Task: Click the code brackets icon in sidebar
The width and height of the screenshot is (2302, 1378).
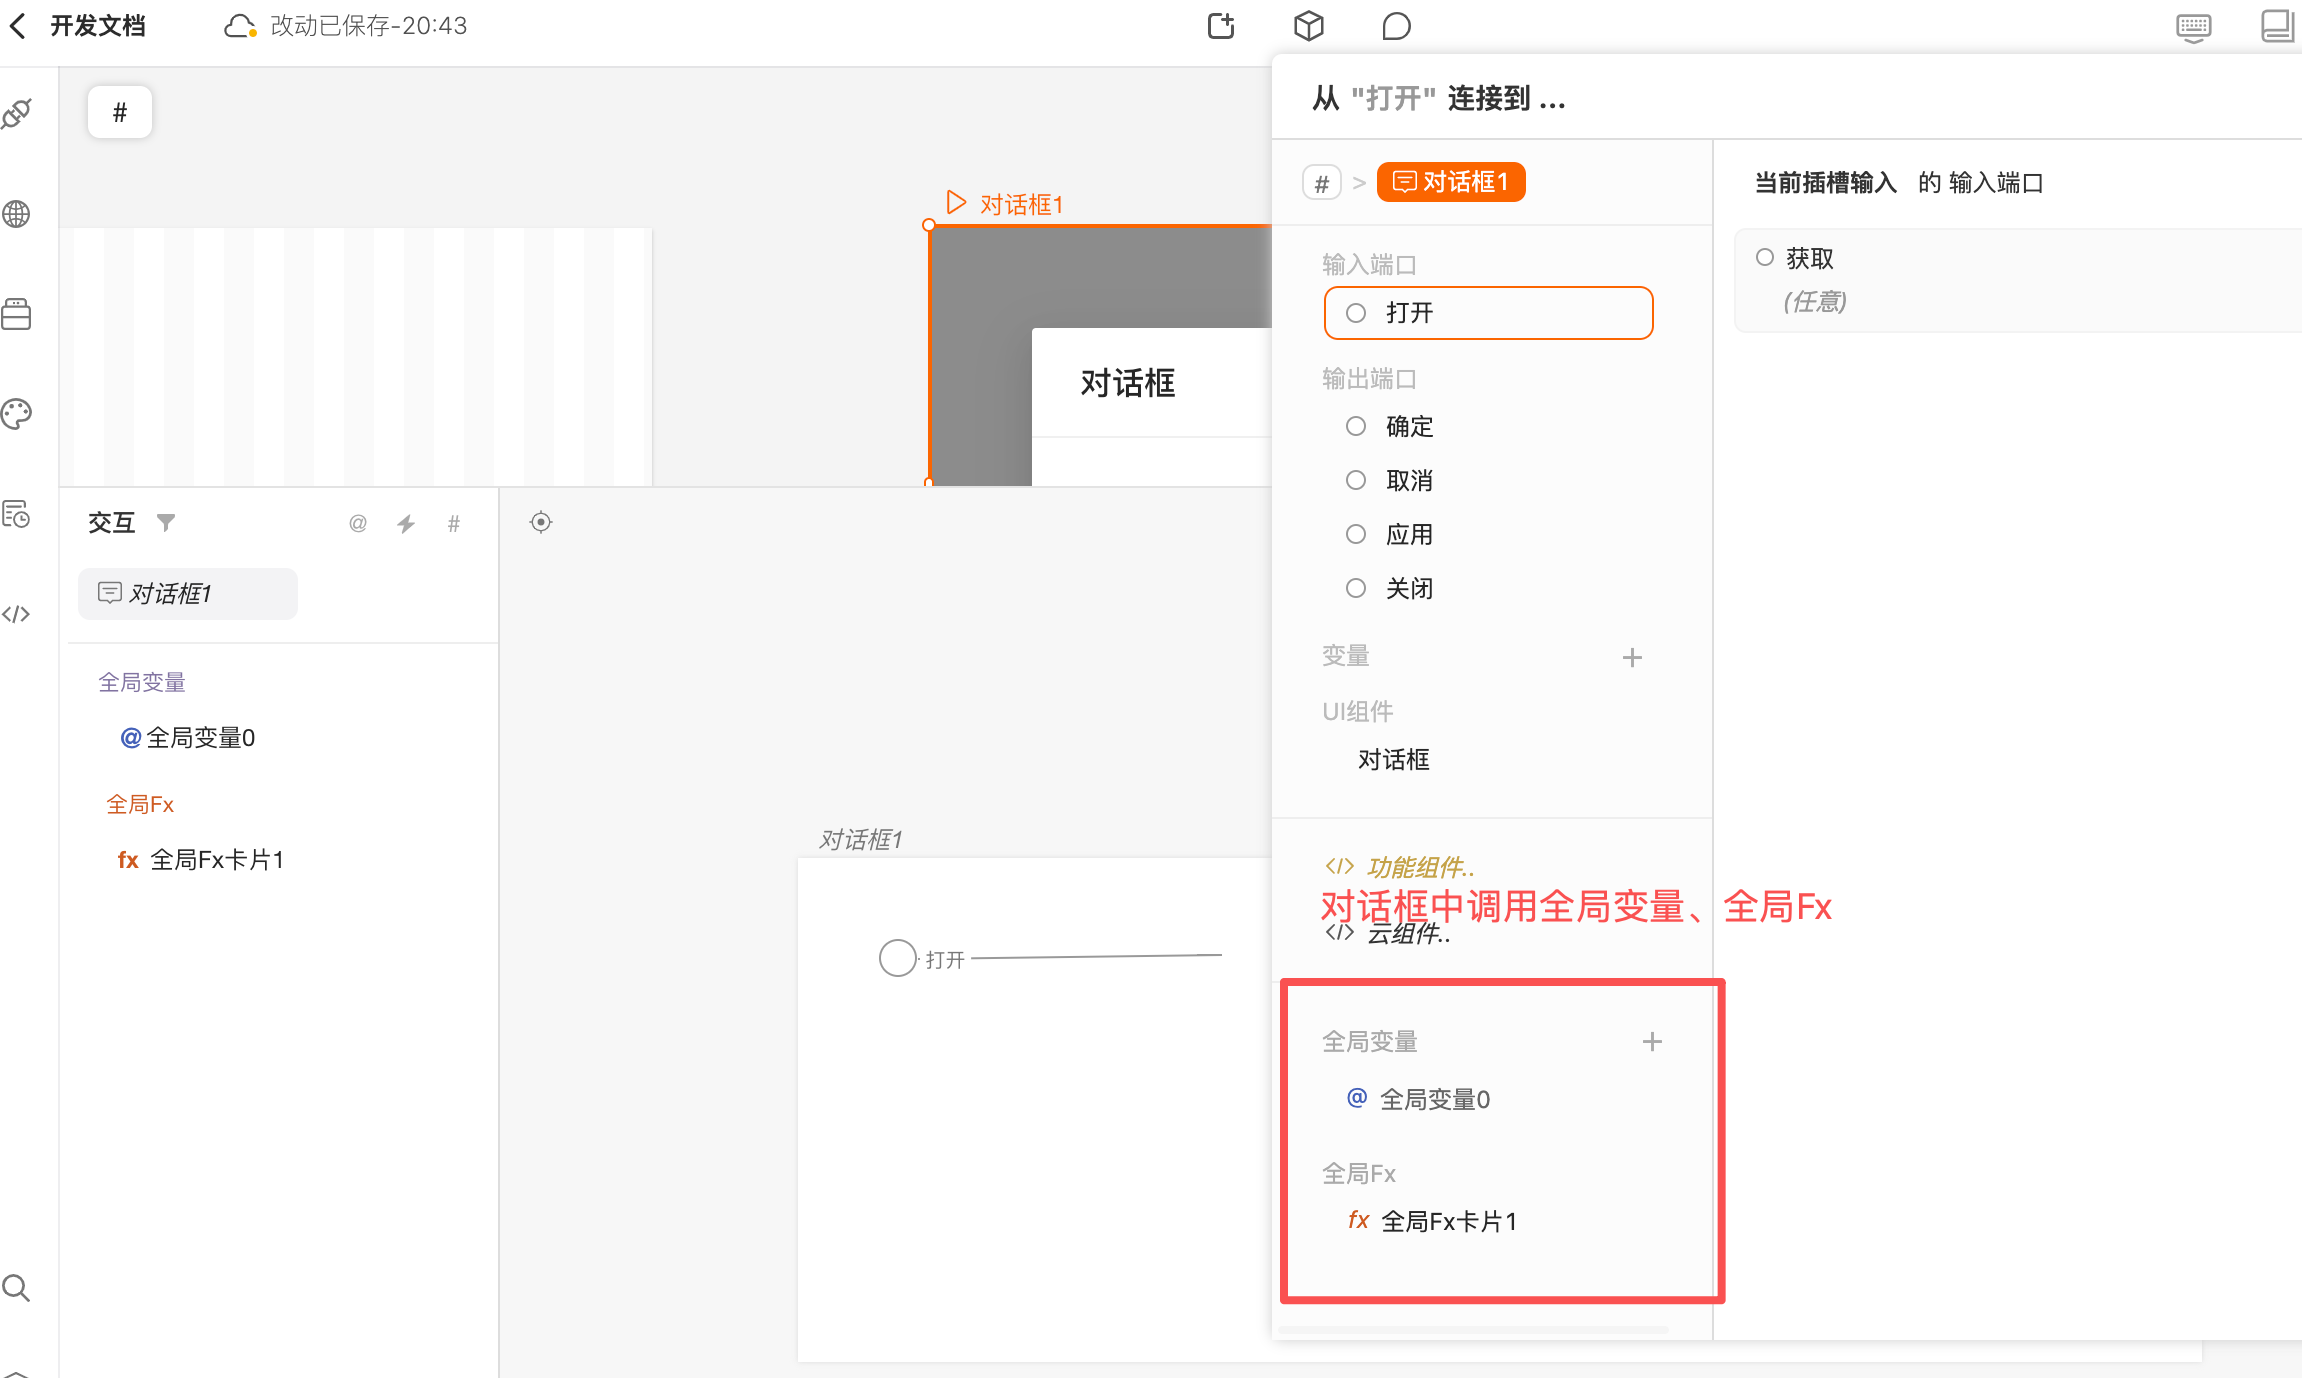Action: tap(17, 614)
